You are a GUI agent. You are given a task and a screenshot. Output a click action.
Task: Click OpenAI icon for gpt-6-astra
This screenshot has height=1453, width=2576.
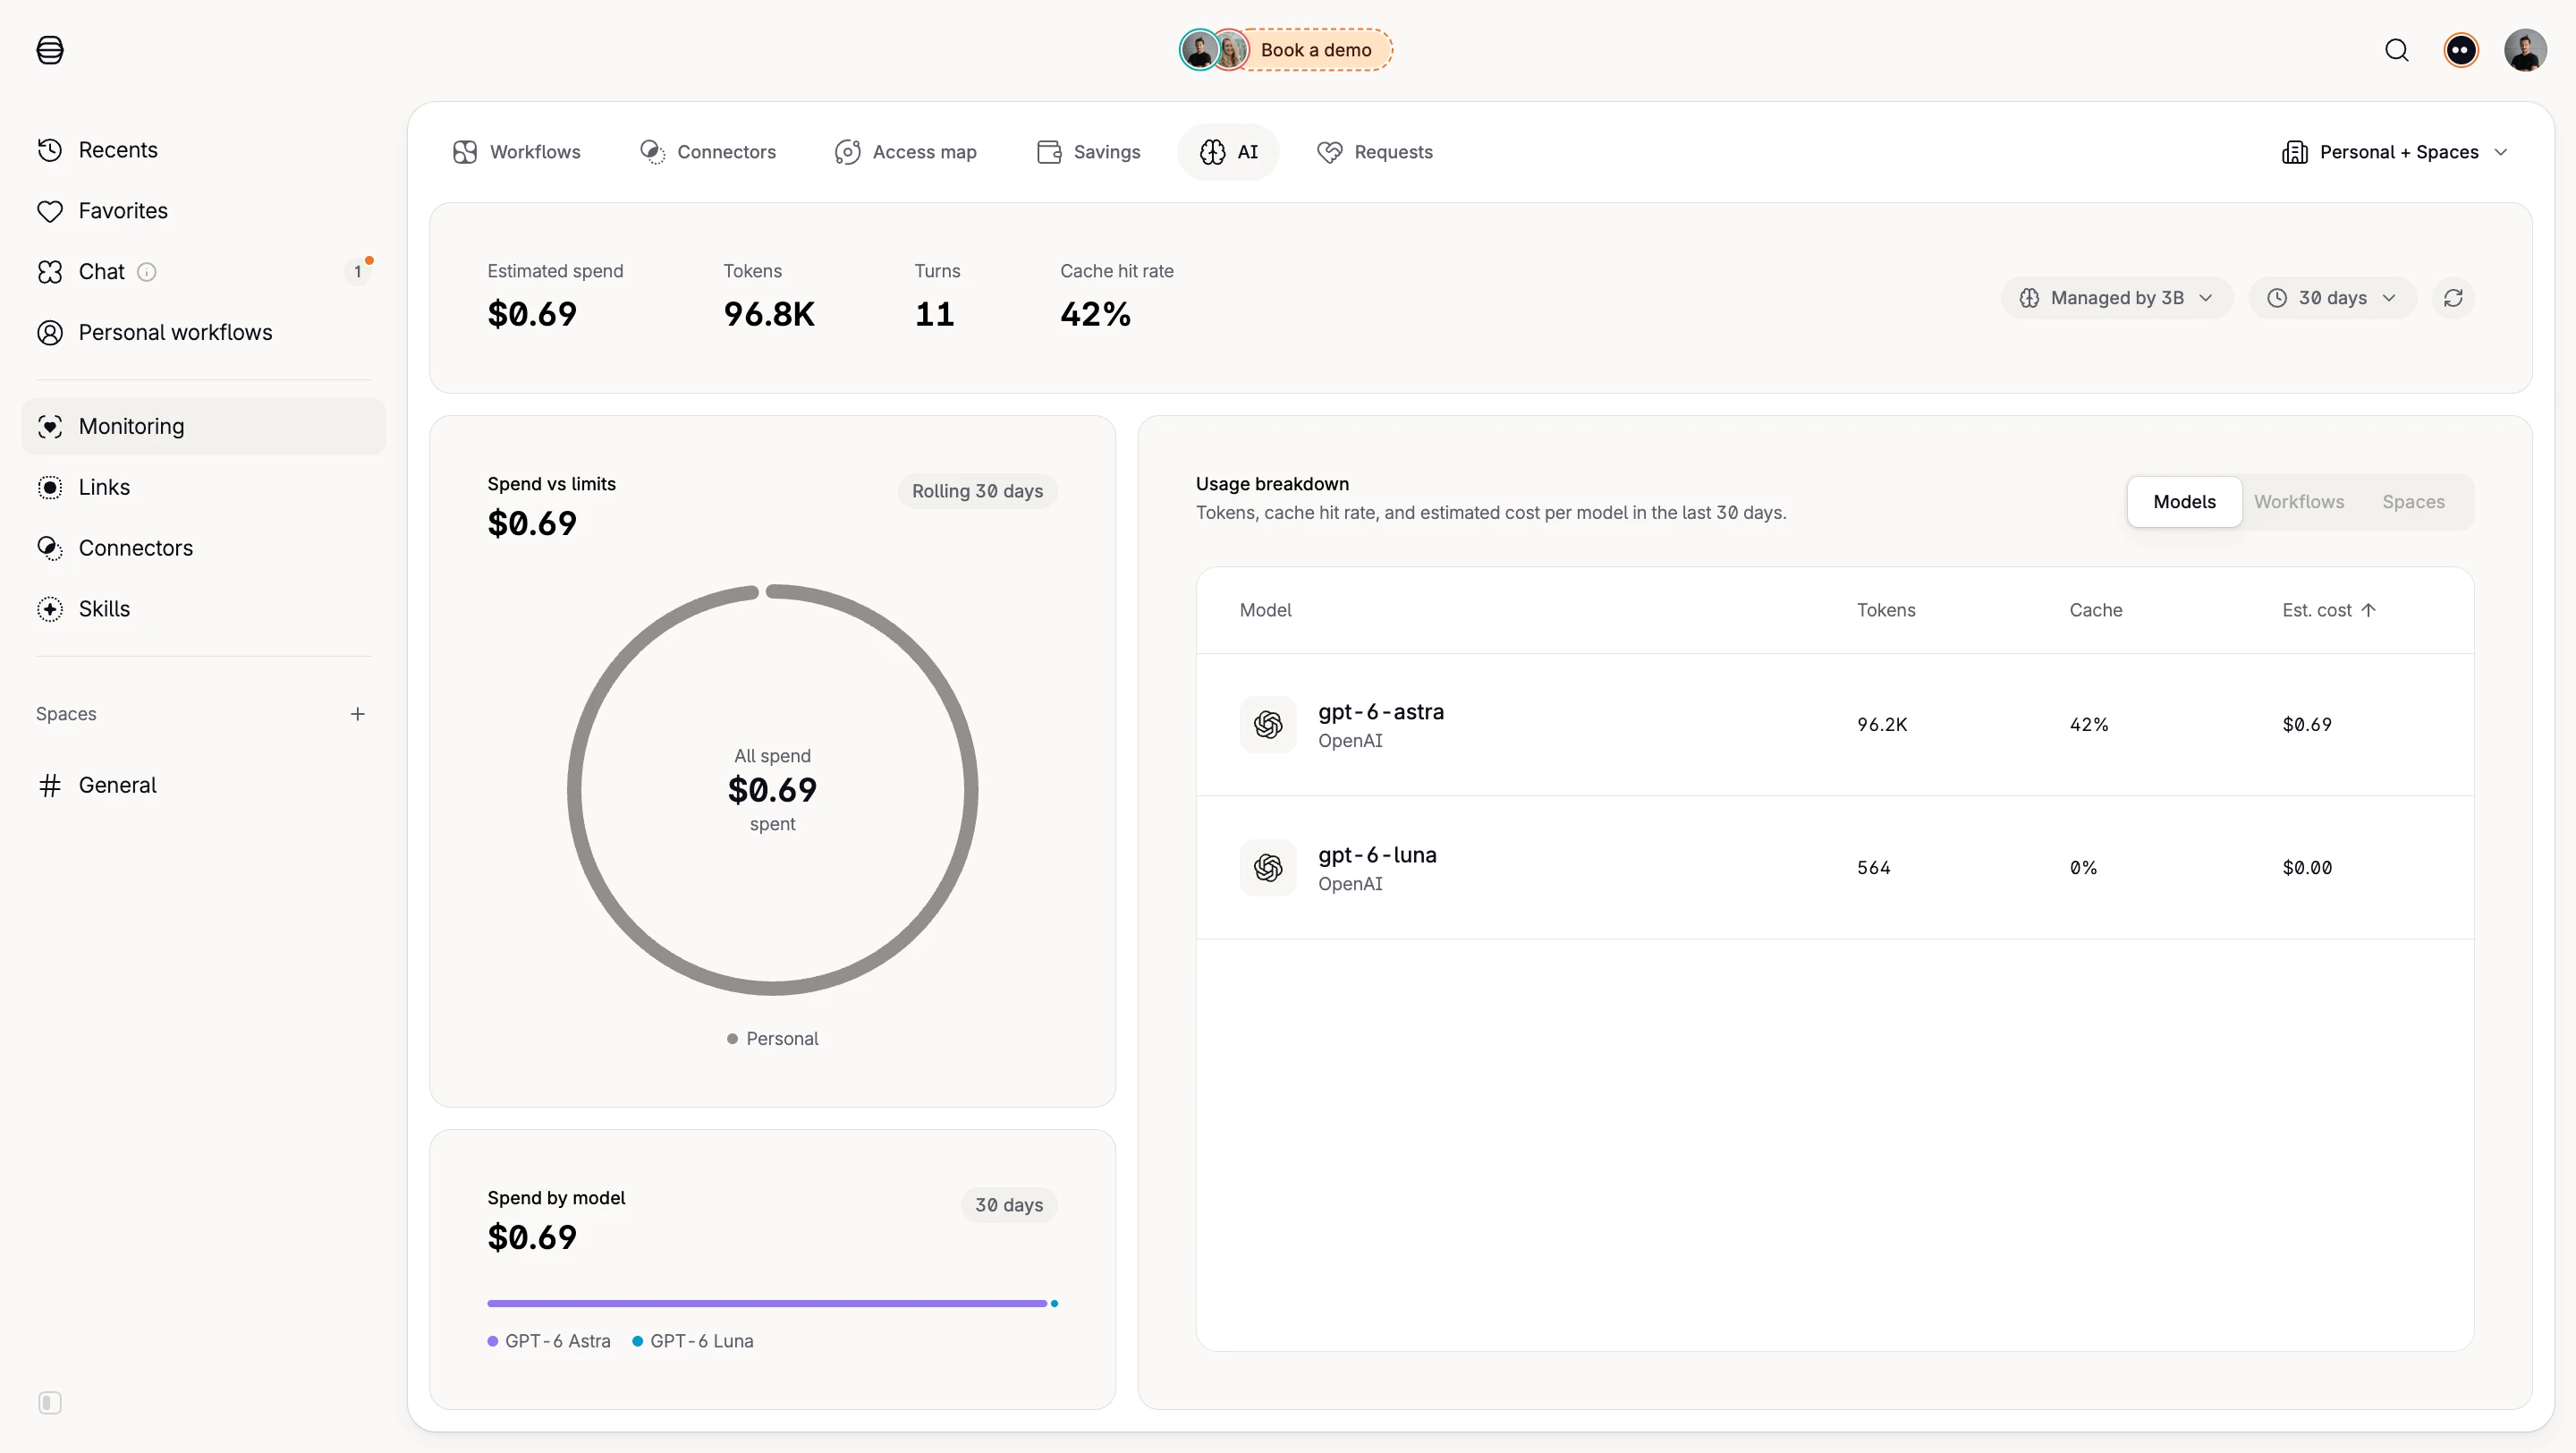click(1268, 725)
